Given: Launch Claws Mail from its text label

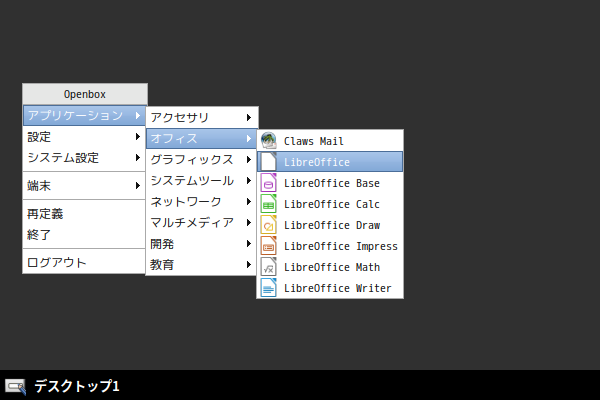Looking at the screenshot, I should pyautogui.click(x=314, y=141).
